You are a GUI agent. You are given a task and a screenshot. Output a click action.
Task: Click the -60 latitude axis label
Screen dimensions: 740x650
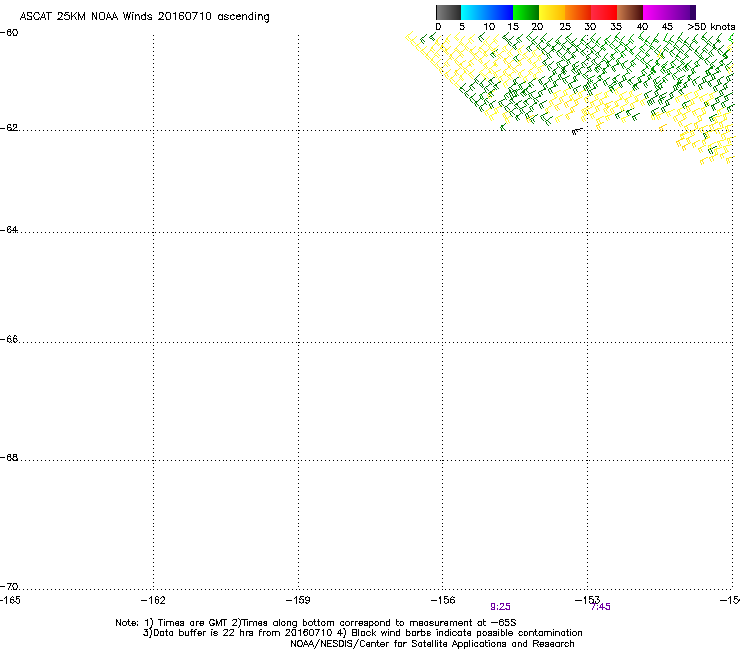coord(9,33)
